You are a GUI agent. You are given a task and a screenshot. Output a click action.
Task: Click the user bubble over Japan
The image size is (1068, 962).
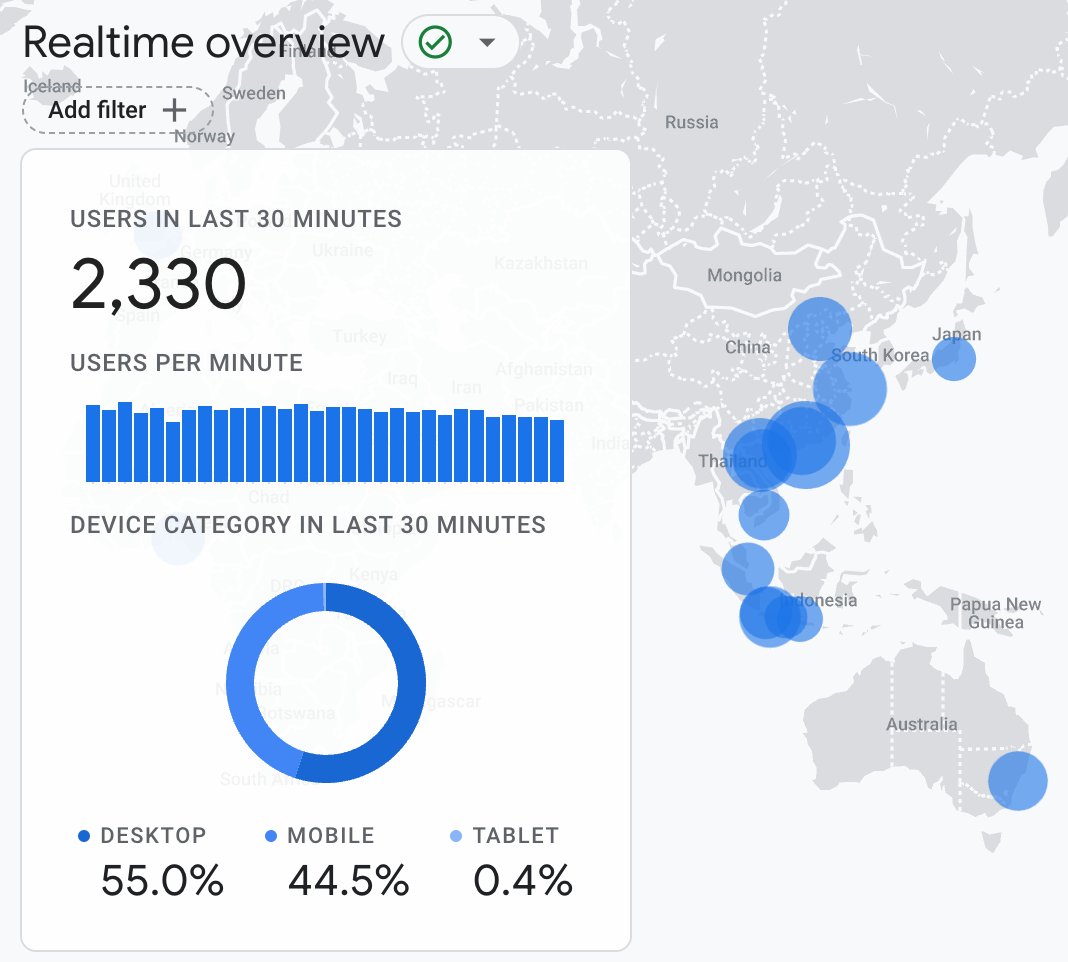tap(954, 358)
